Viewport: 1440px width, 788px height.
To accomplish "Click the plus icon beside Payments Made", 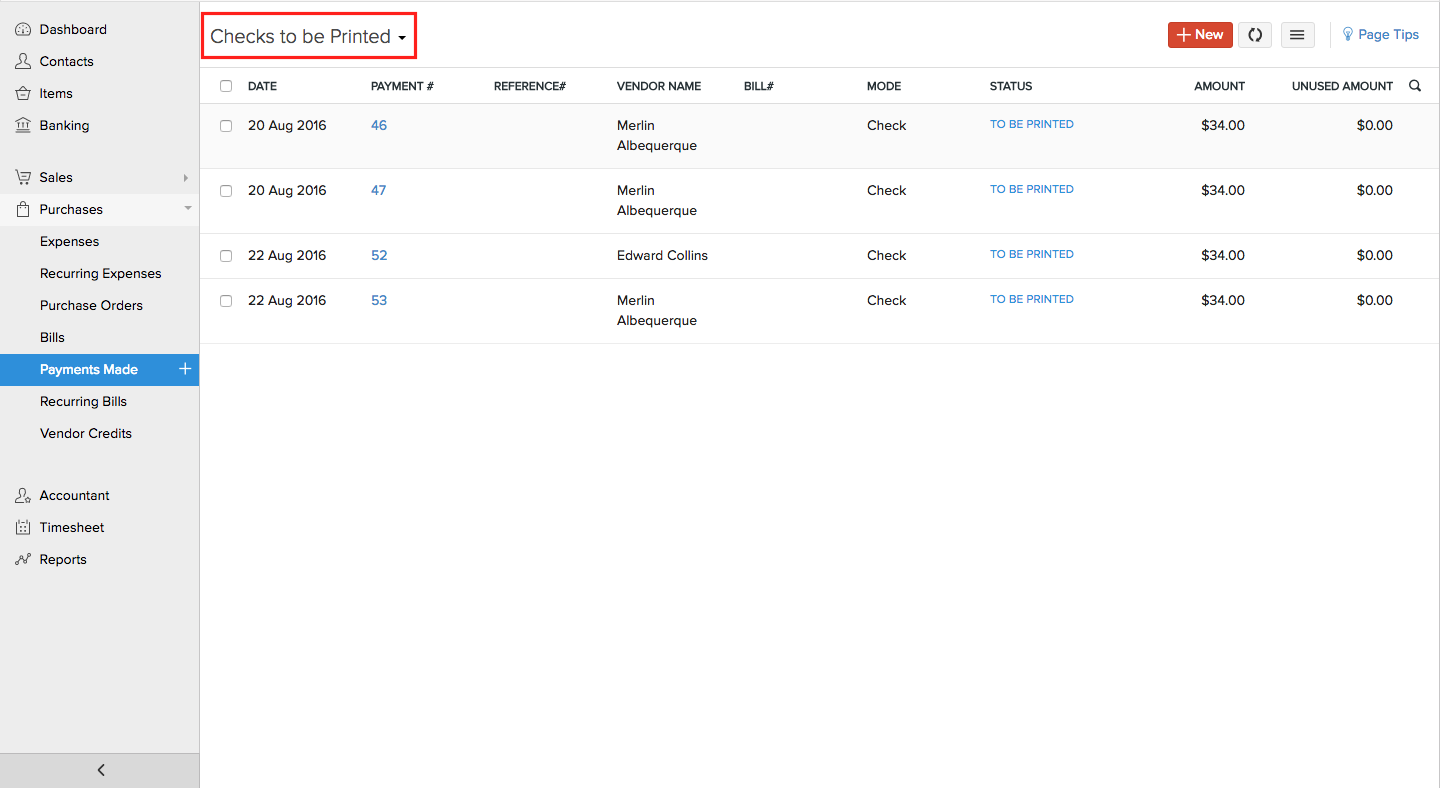I will point(184,369).
